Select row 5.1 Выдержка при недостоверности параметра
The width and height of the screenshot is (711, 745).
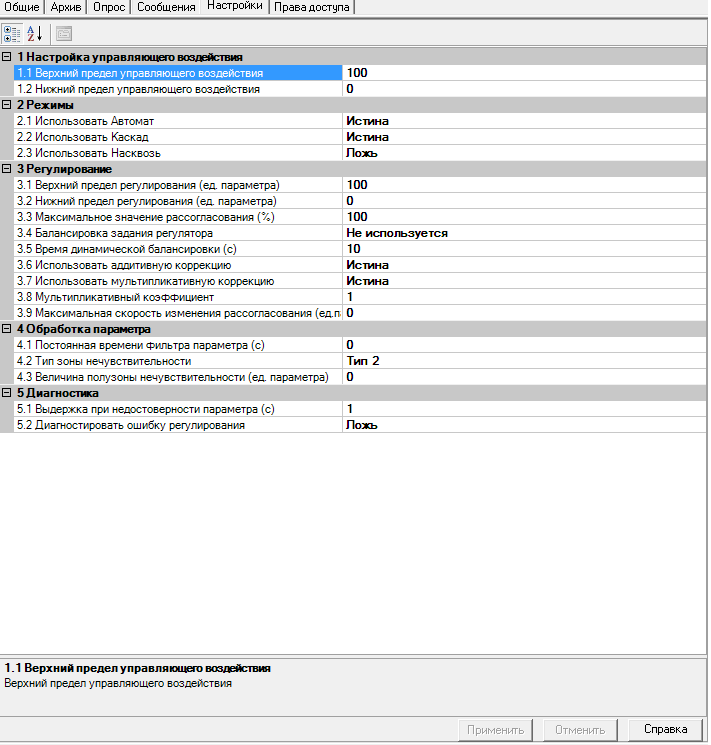[178, 409]
